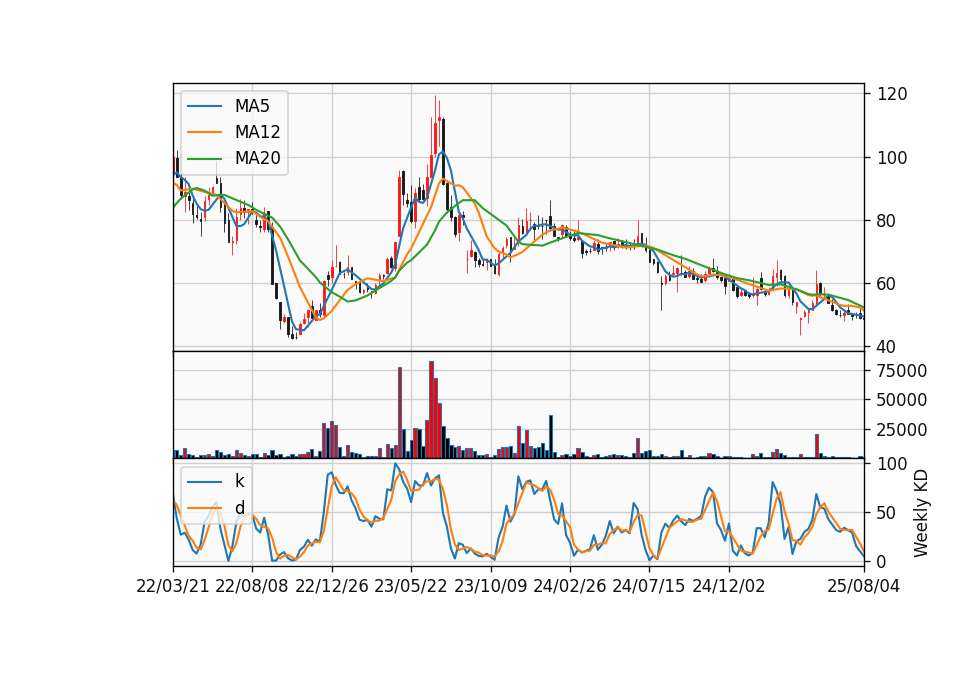This screenshot has width=960, height=690.
Task: Click the 120 price axis label
Action: 892,94
